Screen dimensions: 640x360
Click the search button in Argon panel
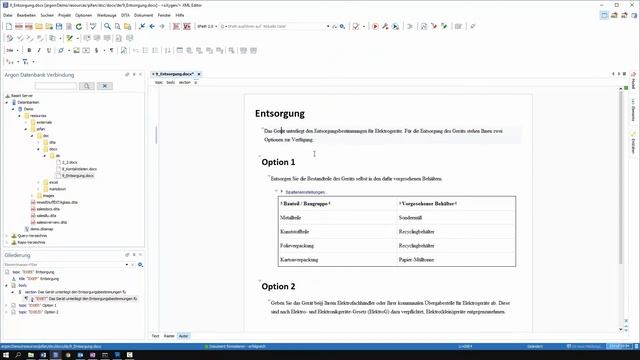(x=87, y=86)
